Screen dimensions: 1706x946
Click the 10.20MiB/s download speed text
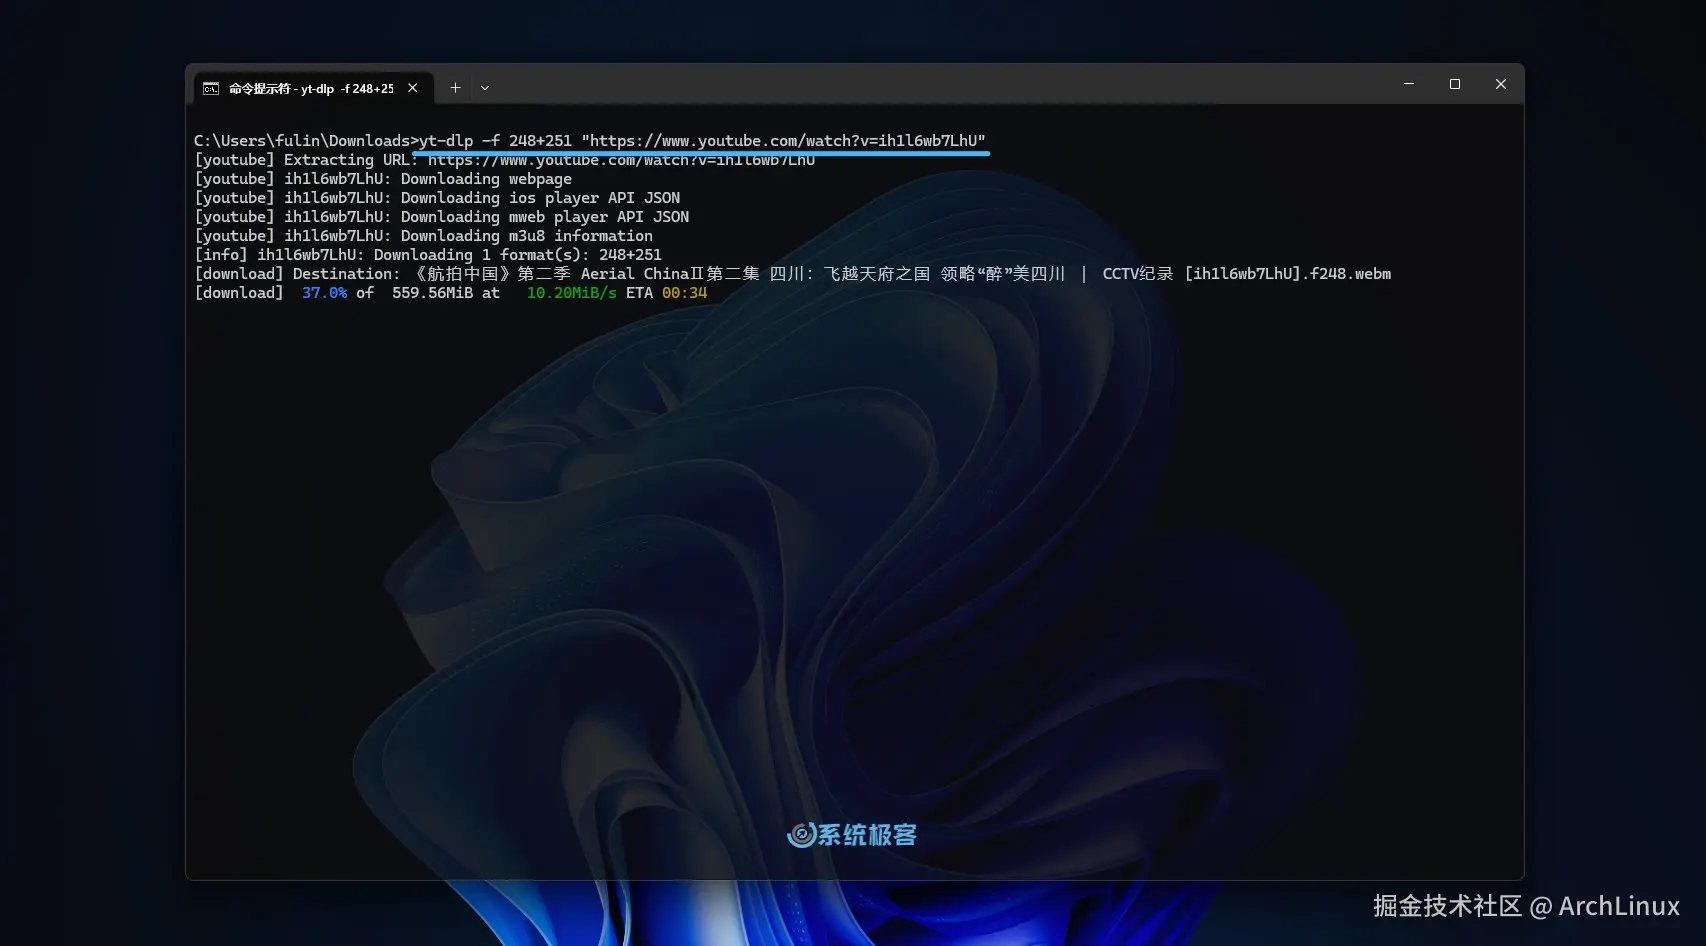570,292
